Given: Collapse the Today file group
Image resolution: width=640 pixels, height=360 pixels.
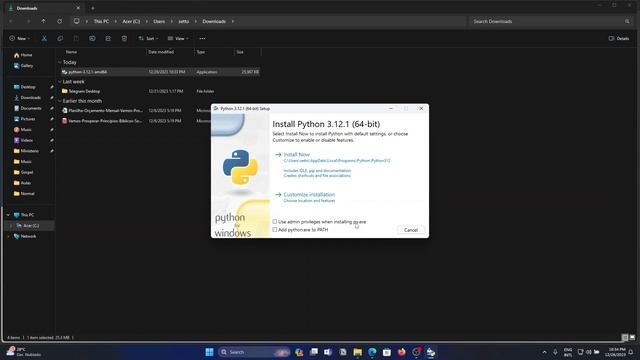Looking at the screenshot, I should click(60, 62).
